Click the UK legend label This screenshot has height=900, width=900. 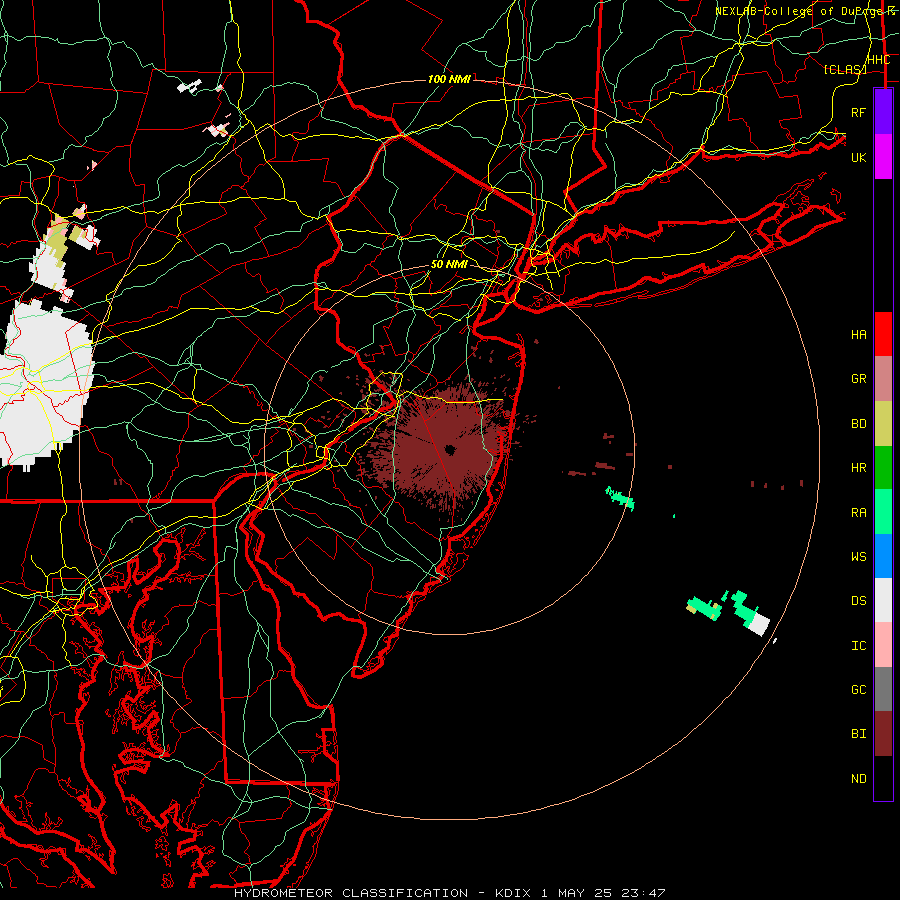(x=858, y=157)
